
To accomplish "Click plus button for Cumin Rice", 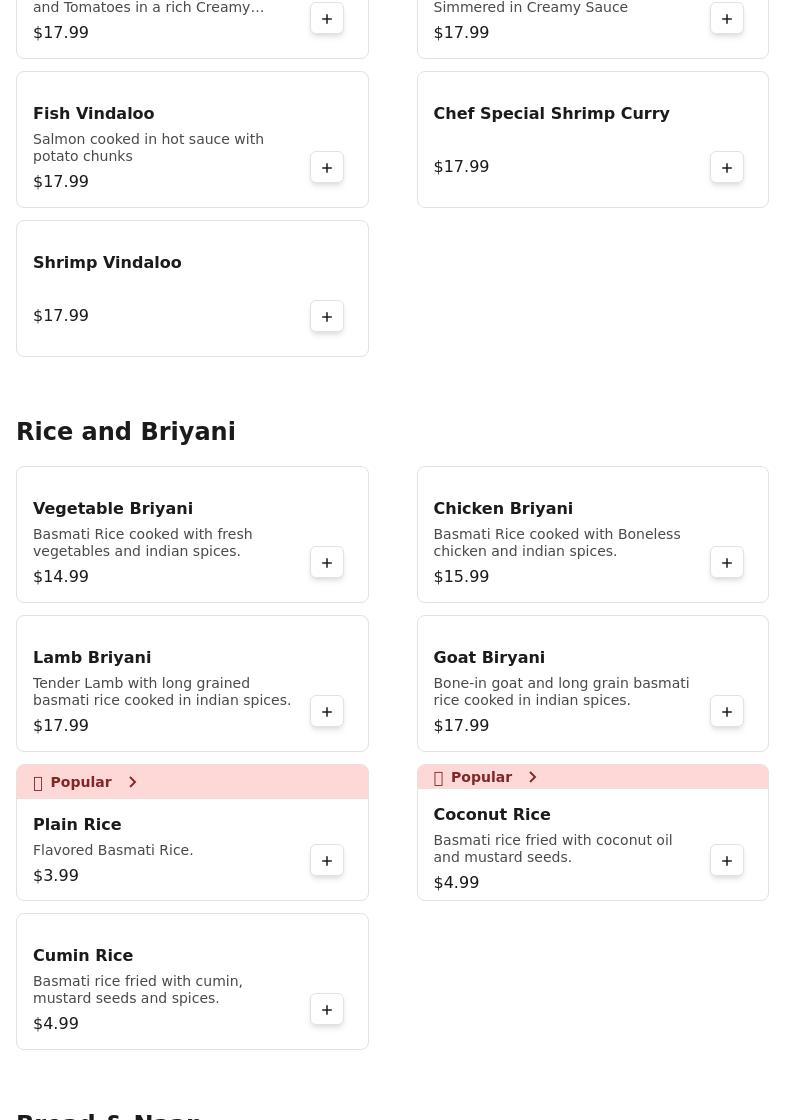I will pyautogui.click(x=327, y=1010).
